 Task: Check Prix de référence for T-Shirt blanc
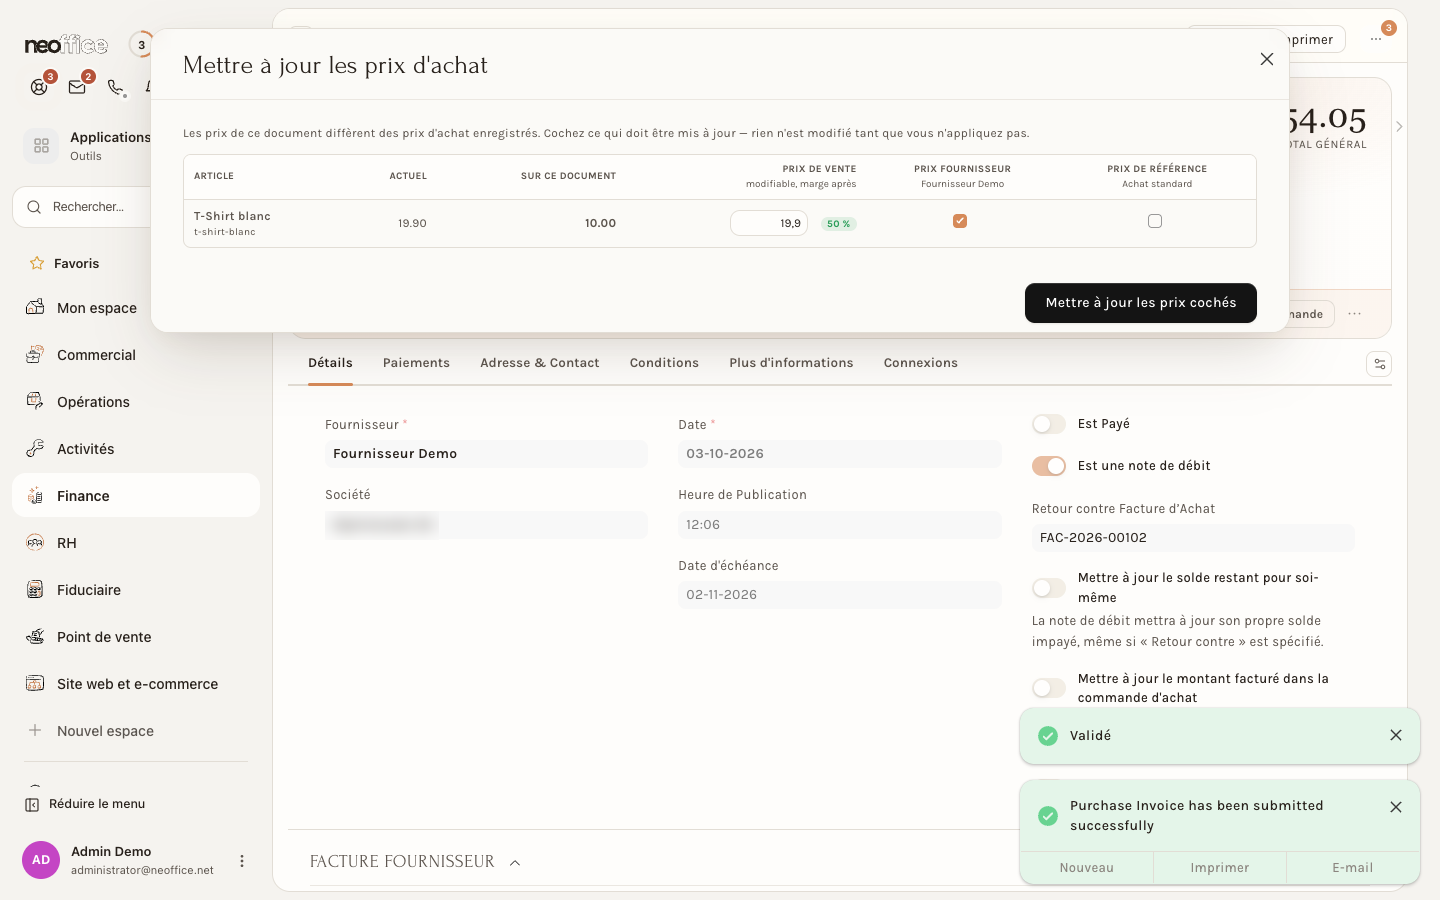[x=1155, y=221]
